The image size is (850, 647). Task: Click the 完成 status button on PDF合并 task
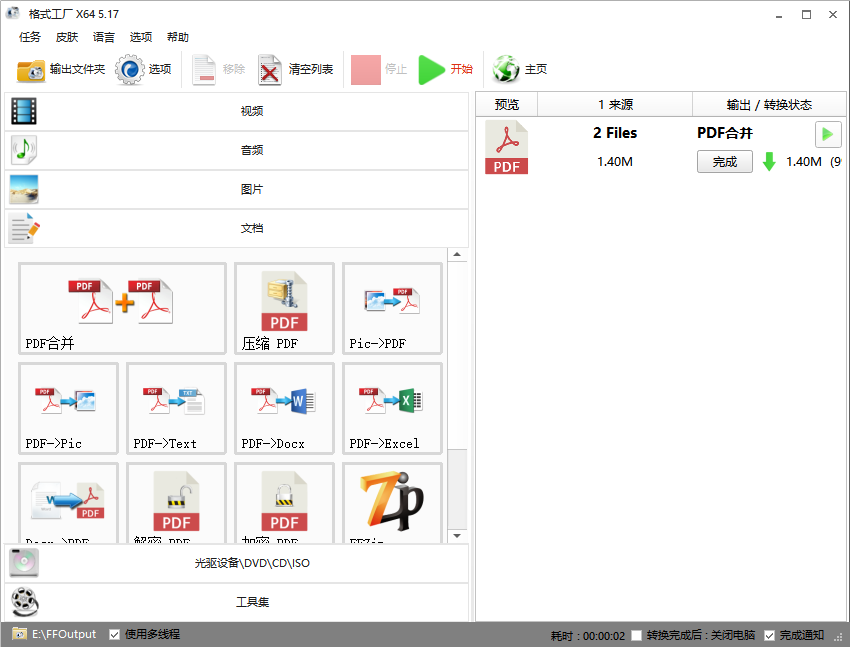click(x=724, y=161)
